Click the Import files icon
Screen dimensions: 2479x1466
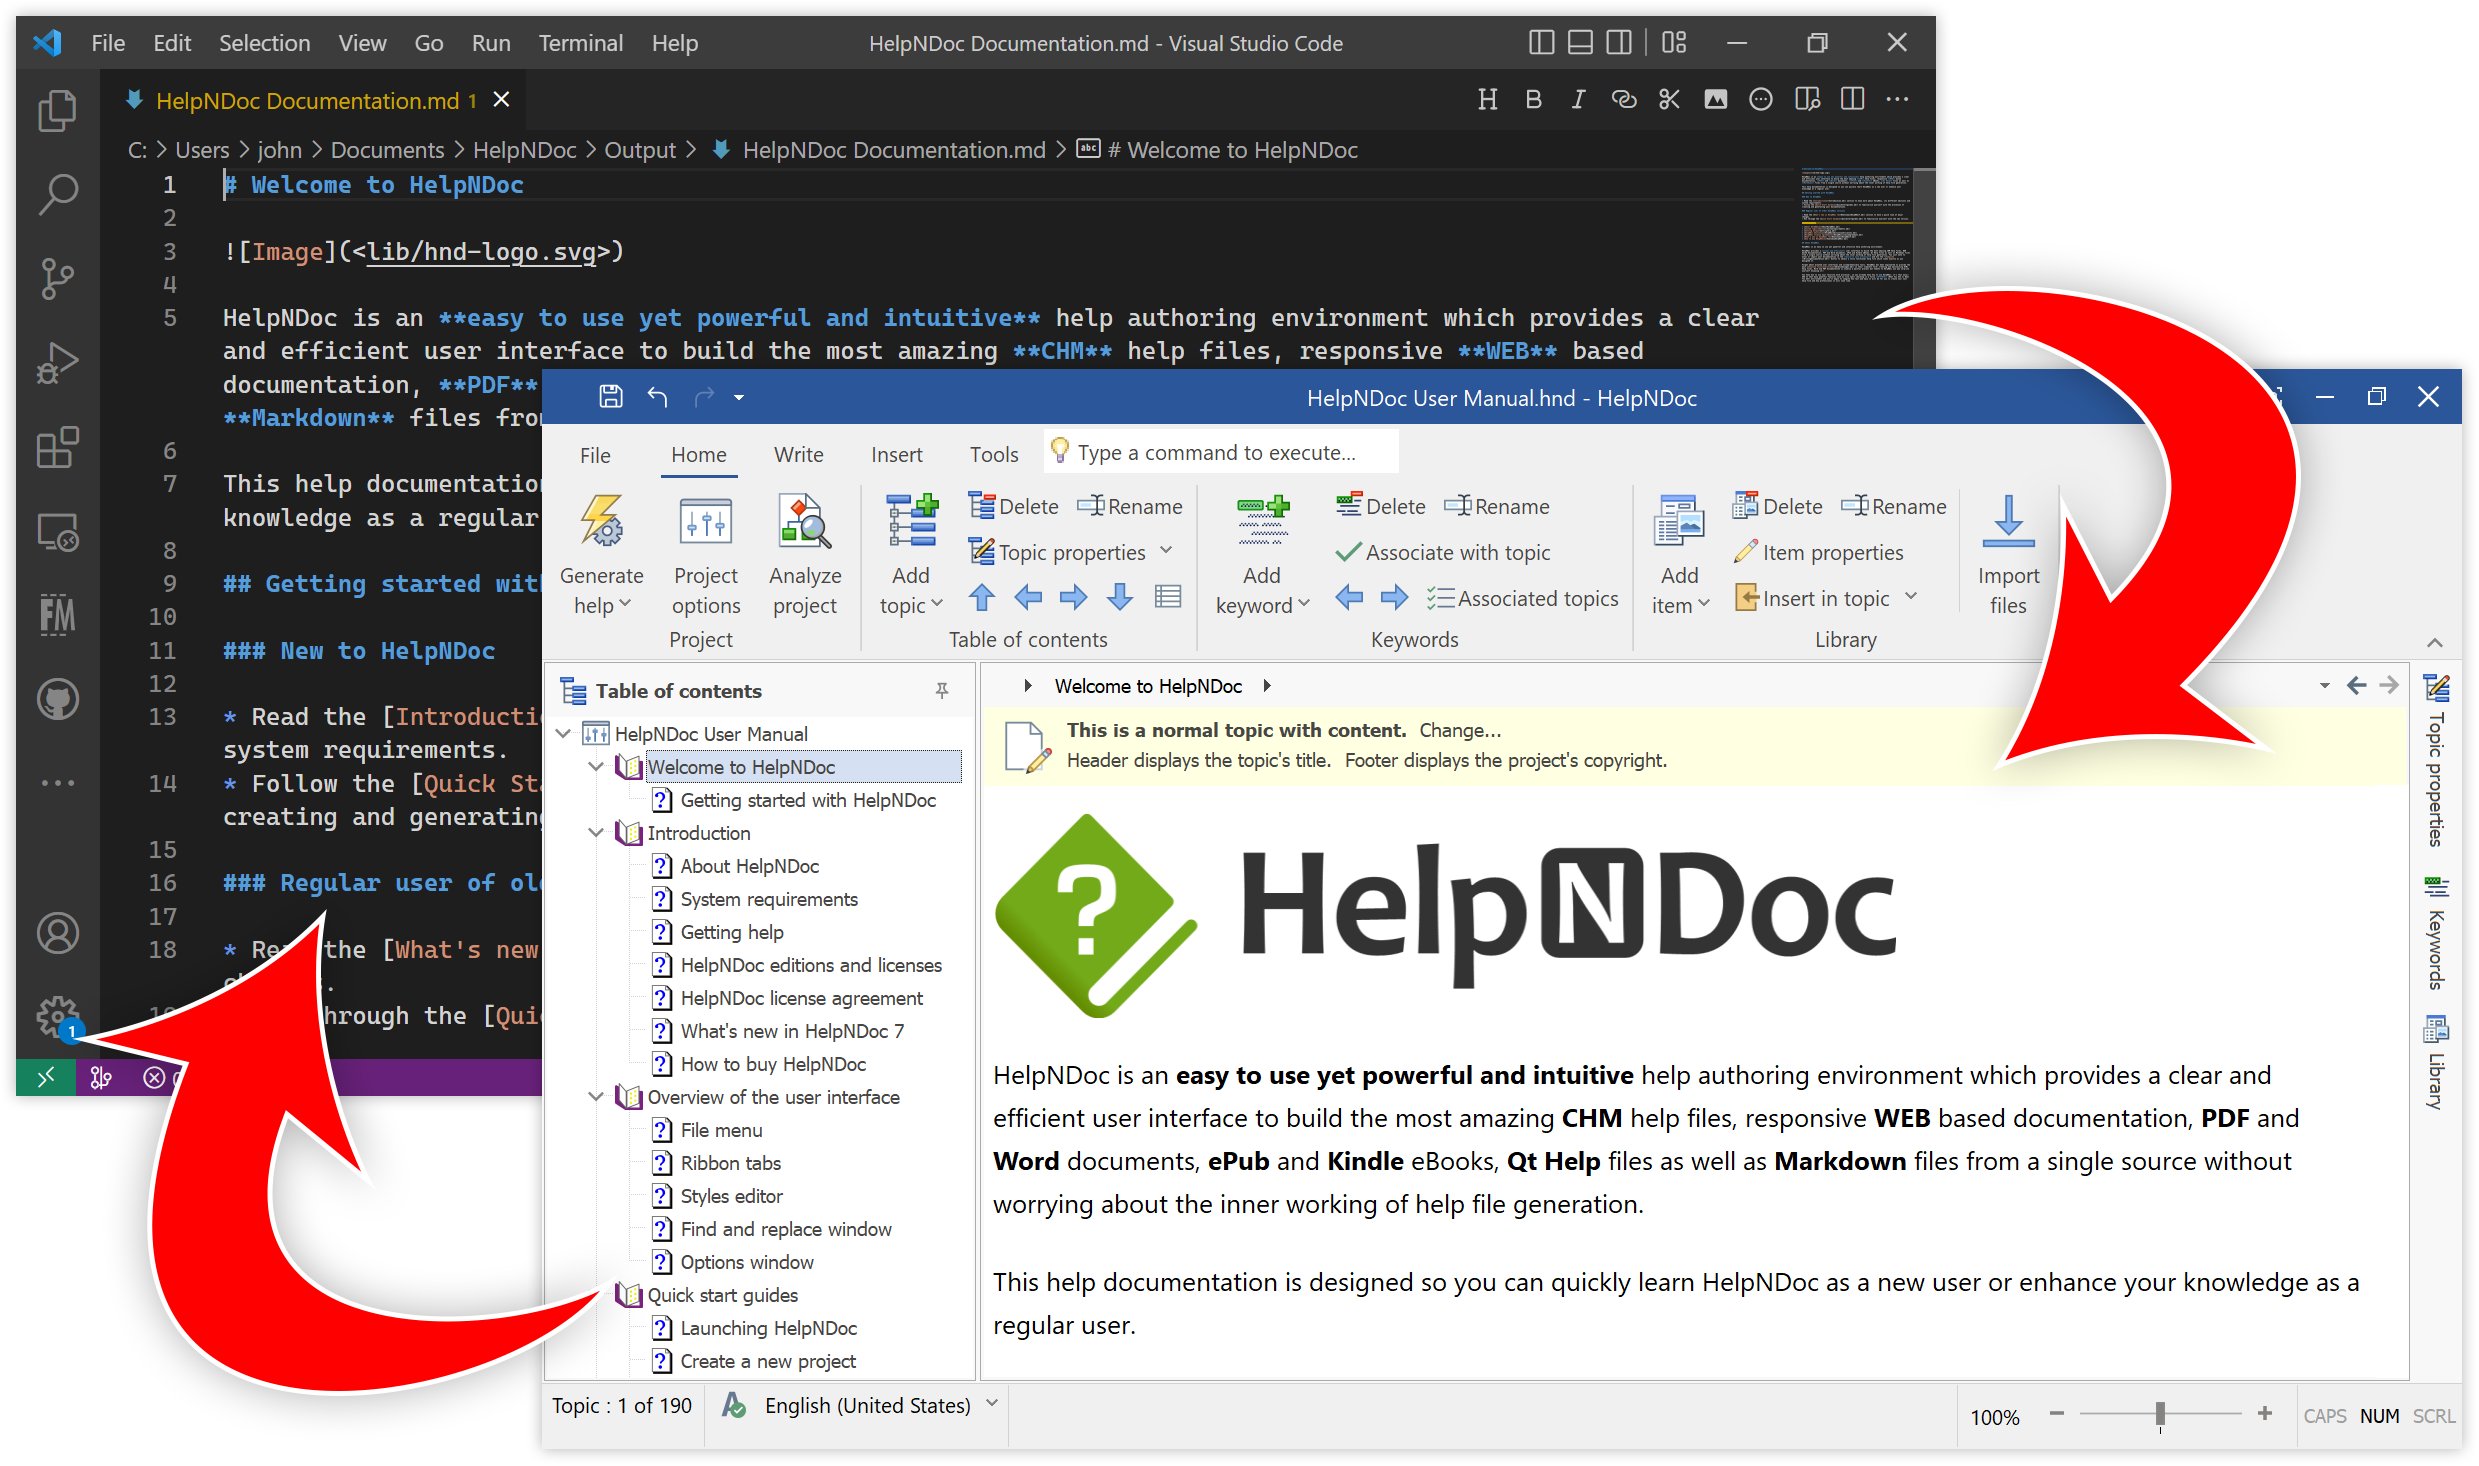coord(2008,550)
